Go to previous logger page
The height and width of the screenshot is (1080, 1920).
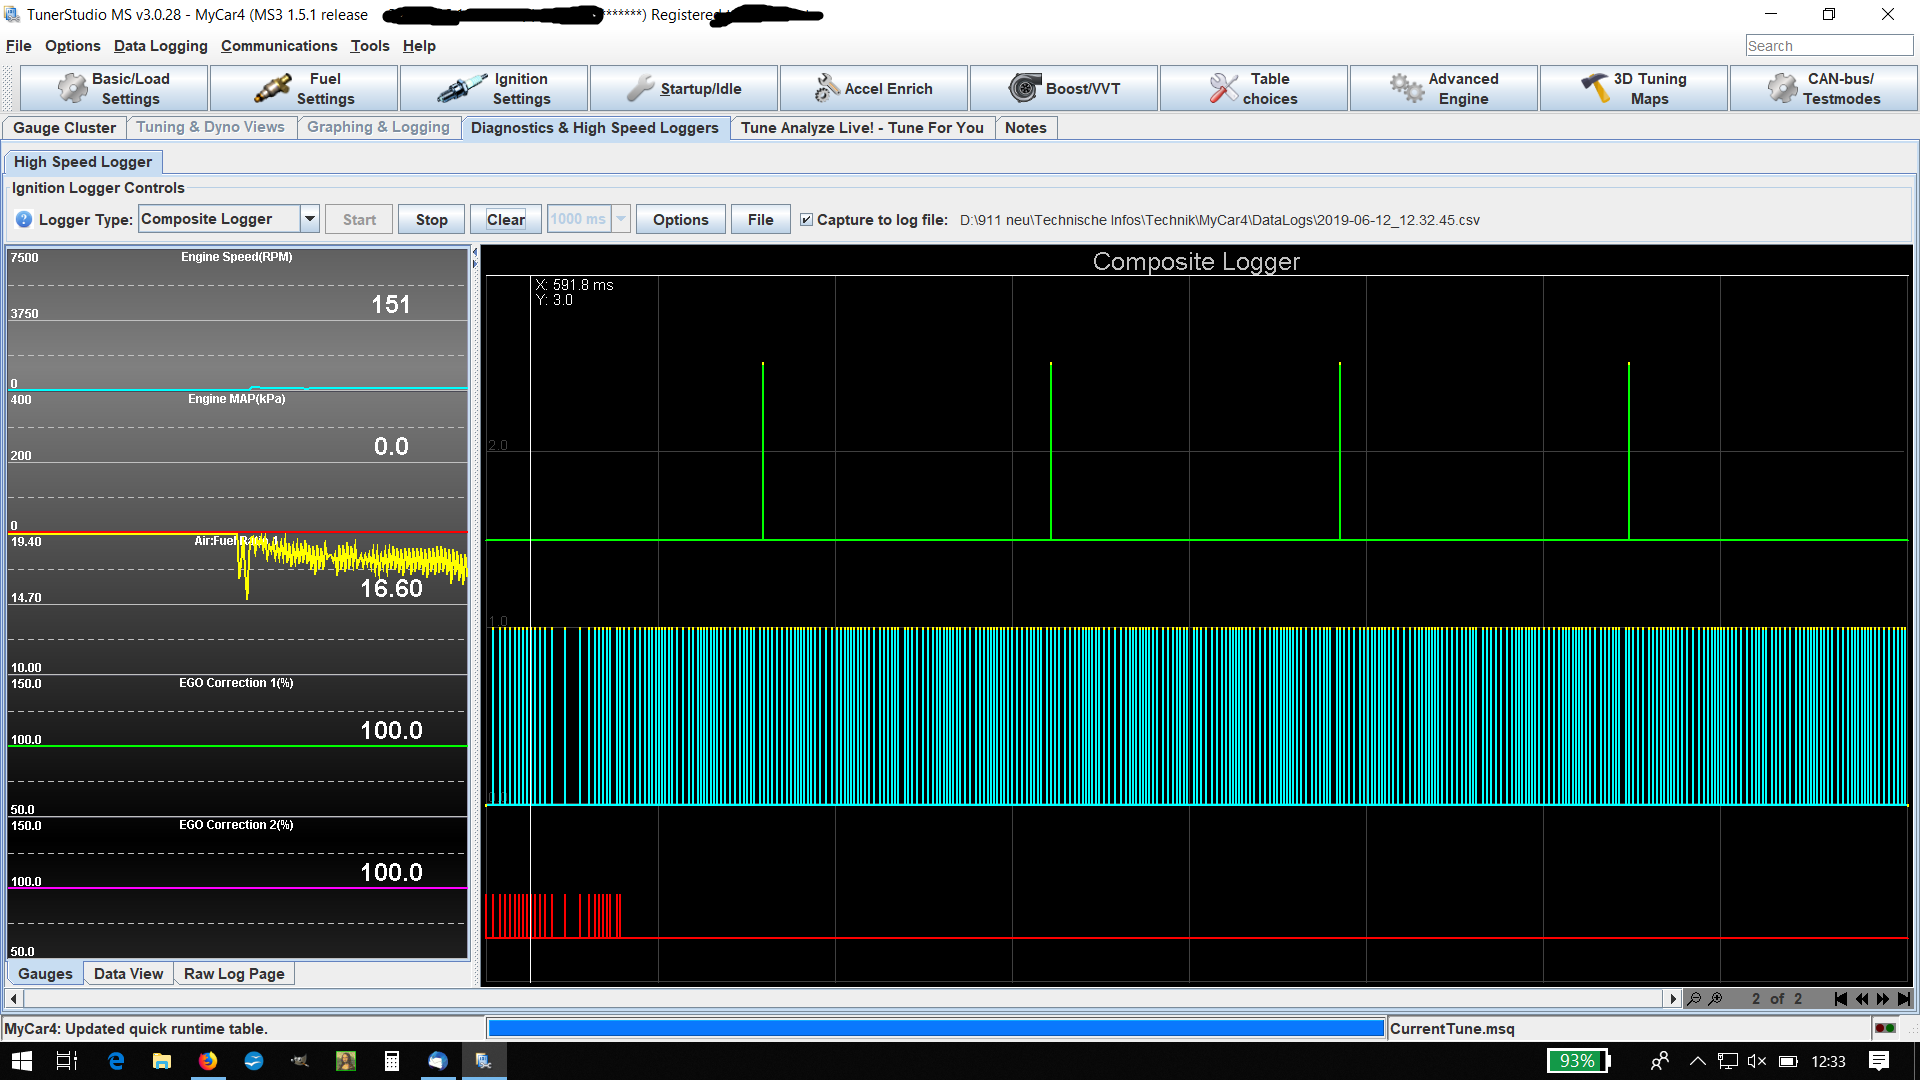1862,999
